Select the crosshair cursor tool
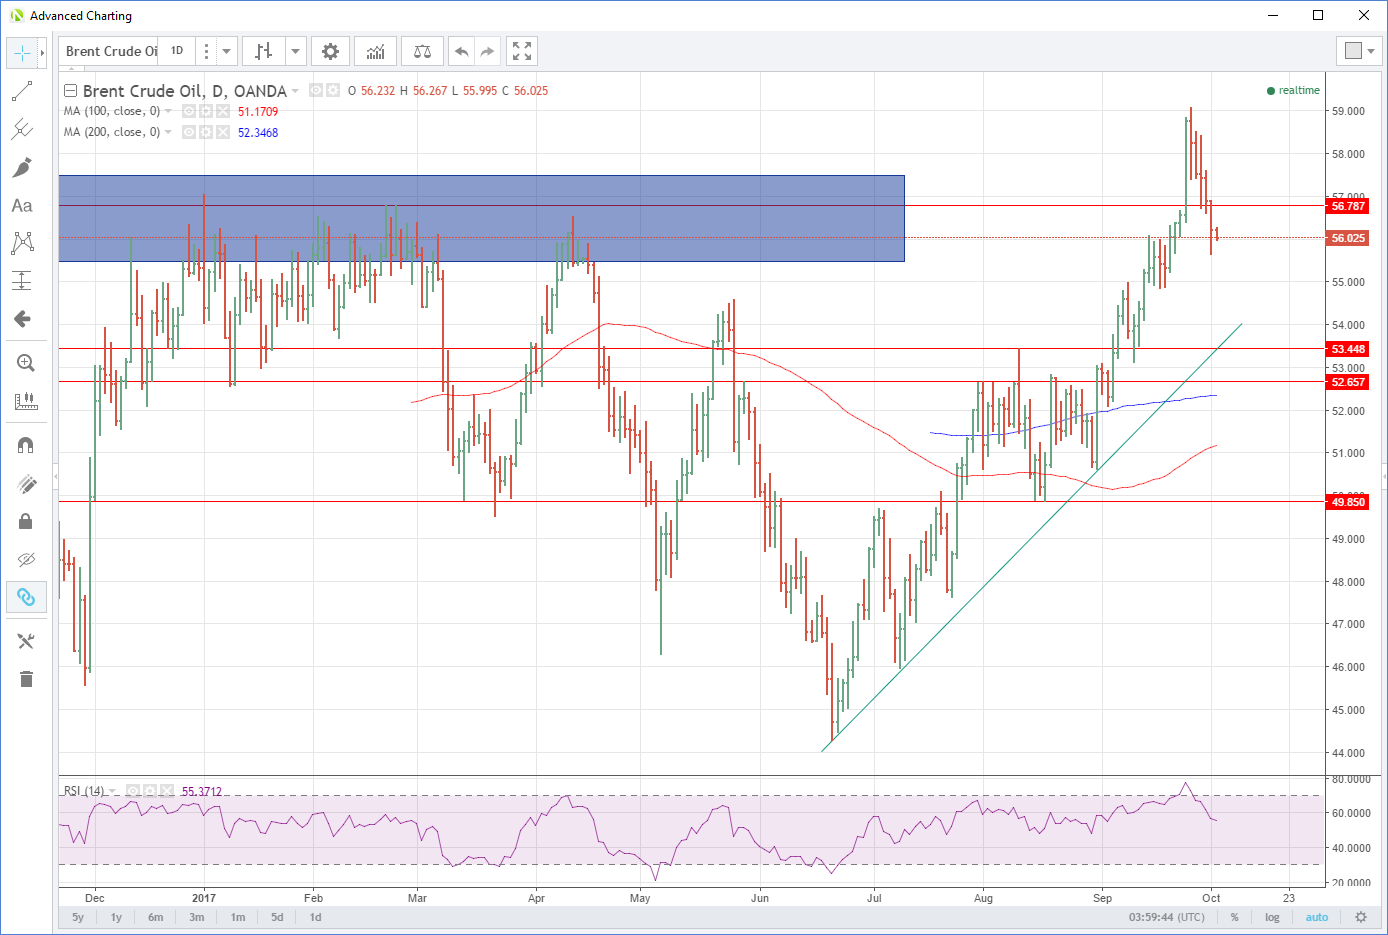Viewport: 1388px width, 935px height. [x=22, y=52]
